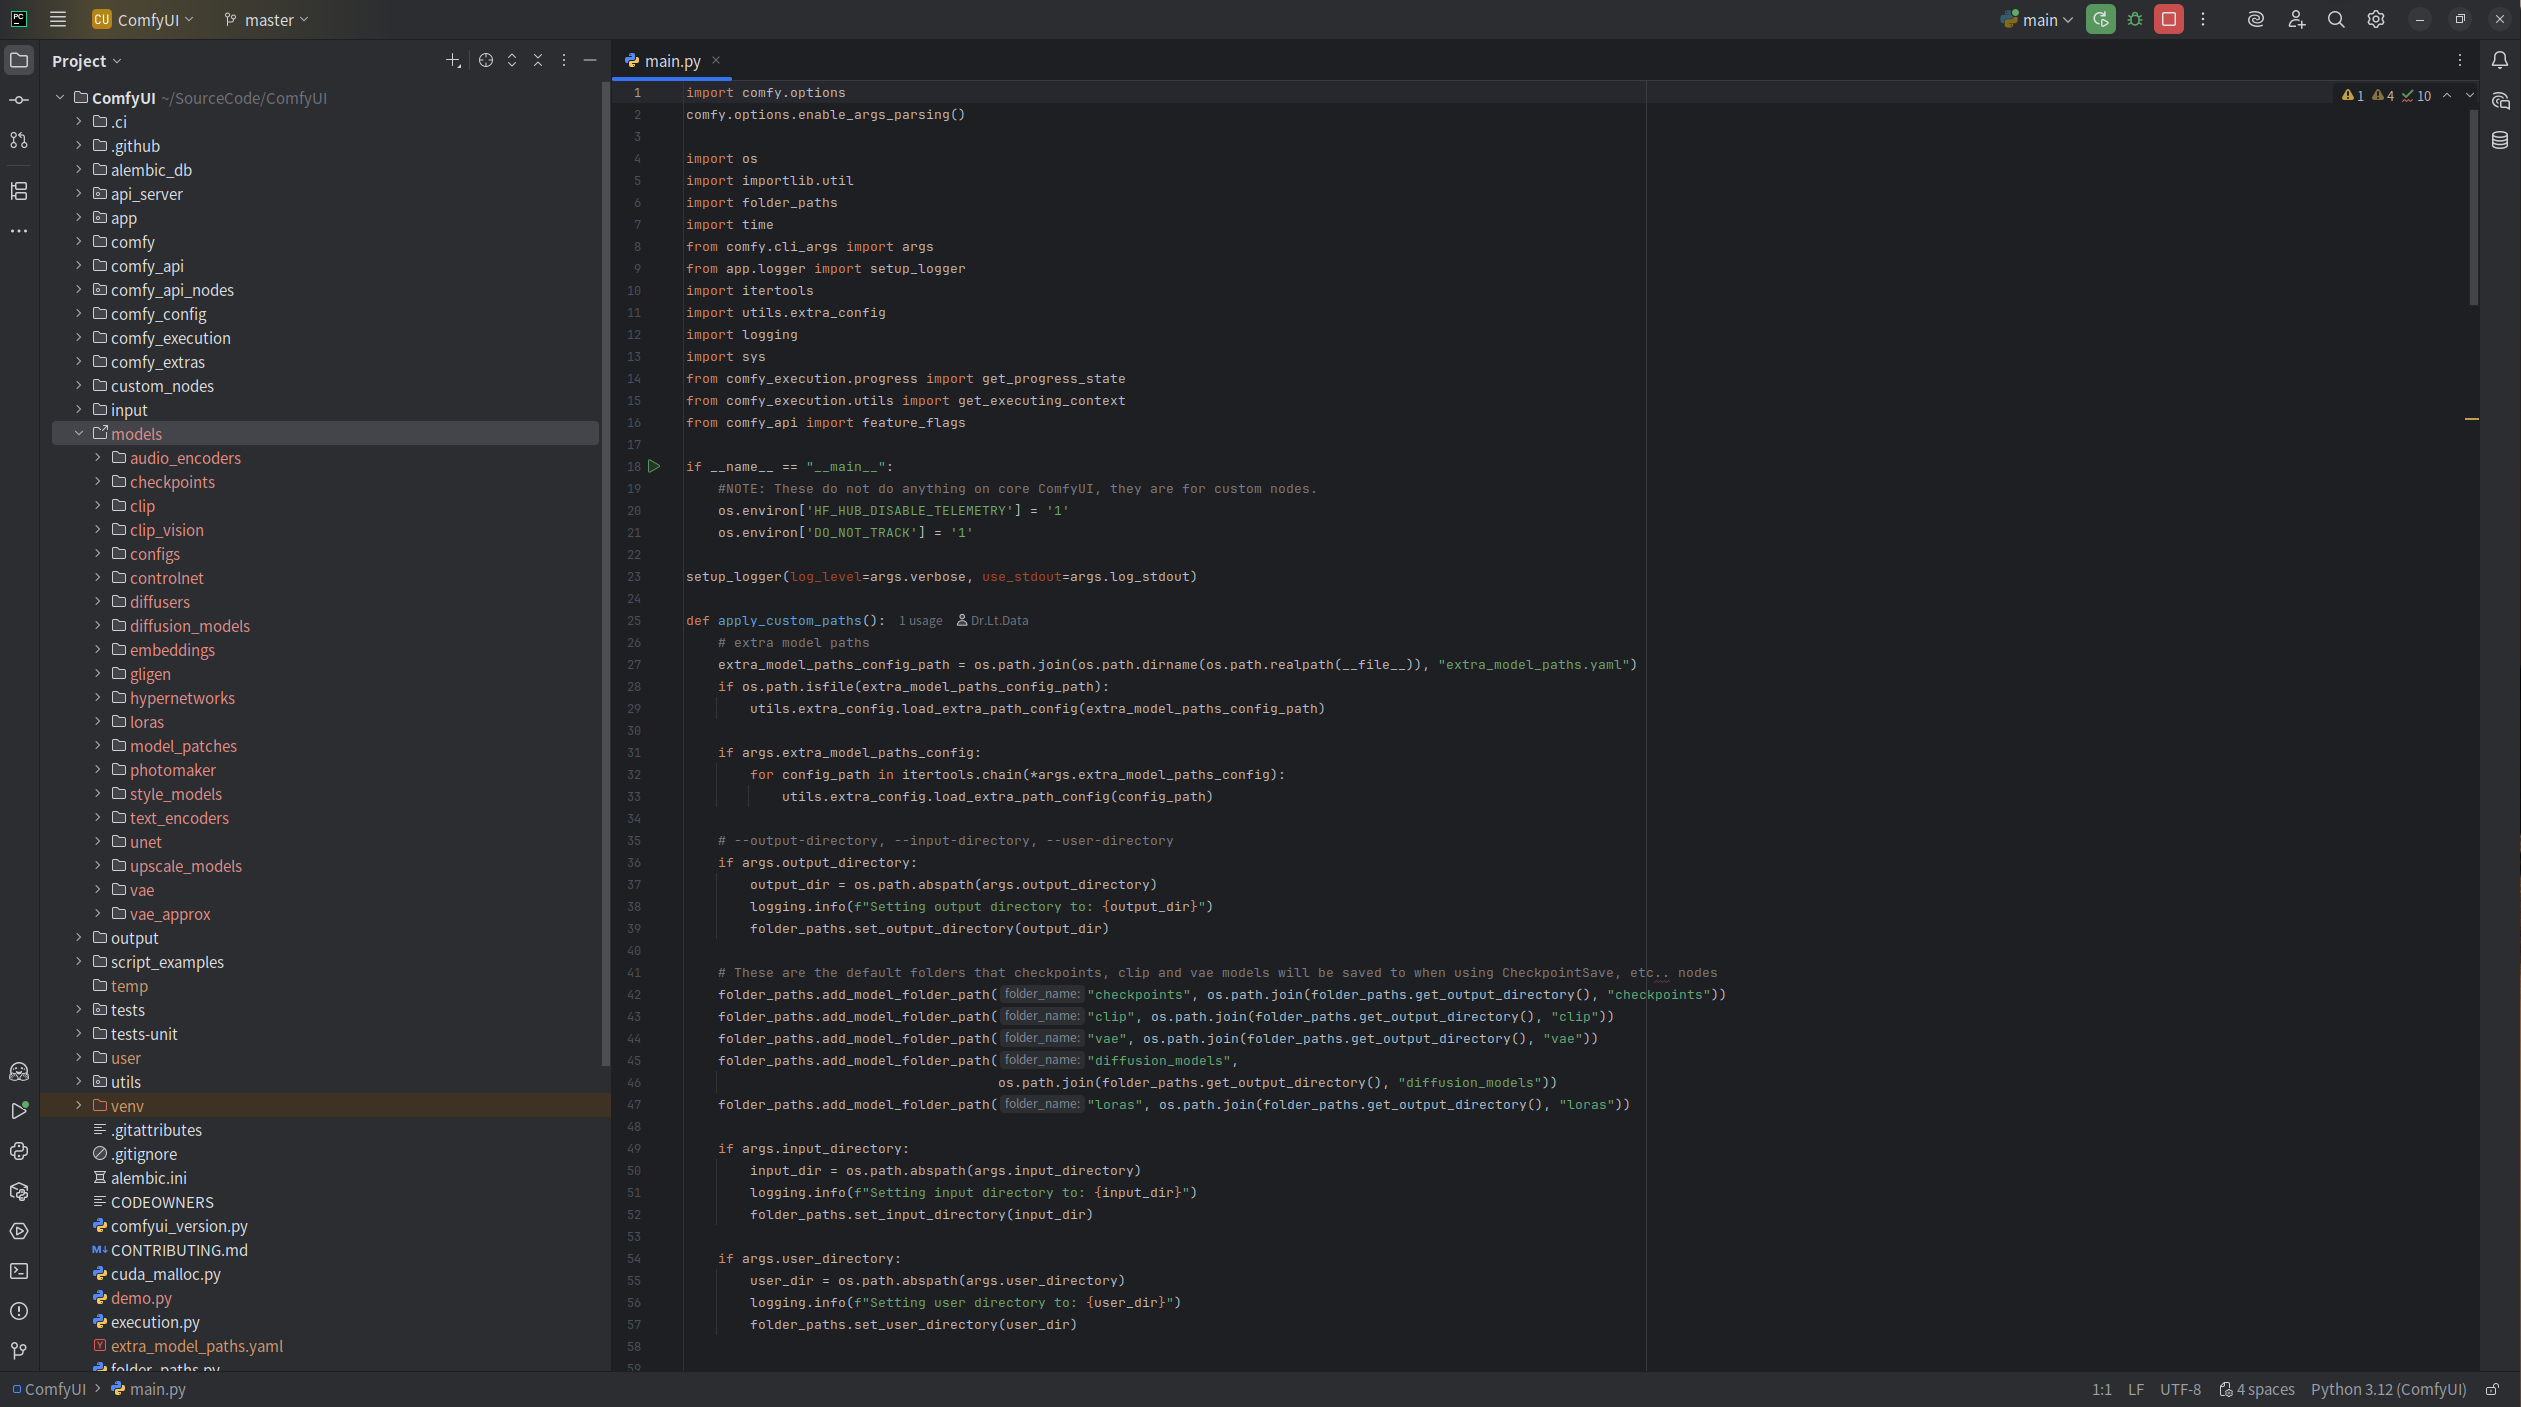
Task: Click the editor vertical scrollbar thumb
Action: click(2473, 207)
